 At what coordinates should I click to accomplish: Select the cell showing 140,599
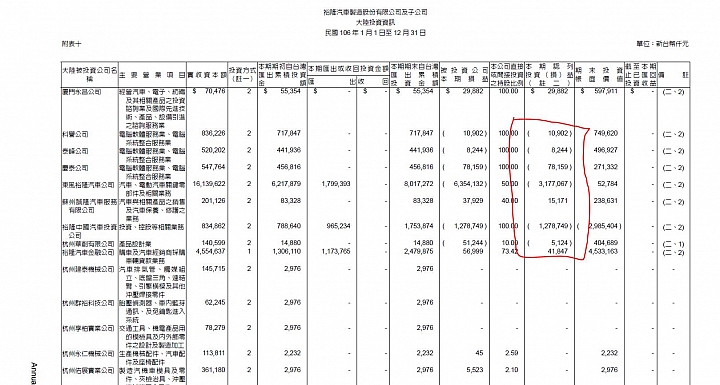click(x=214, y=243)
